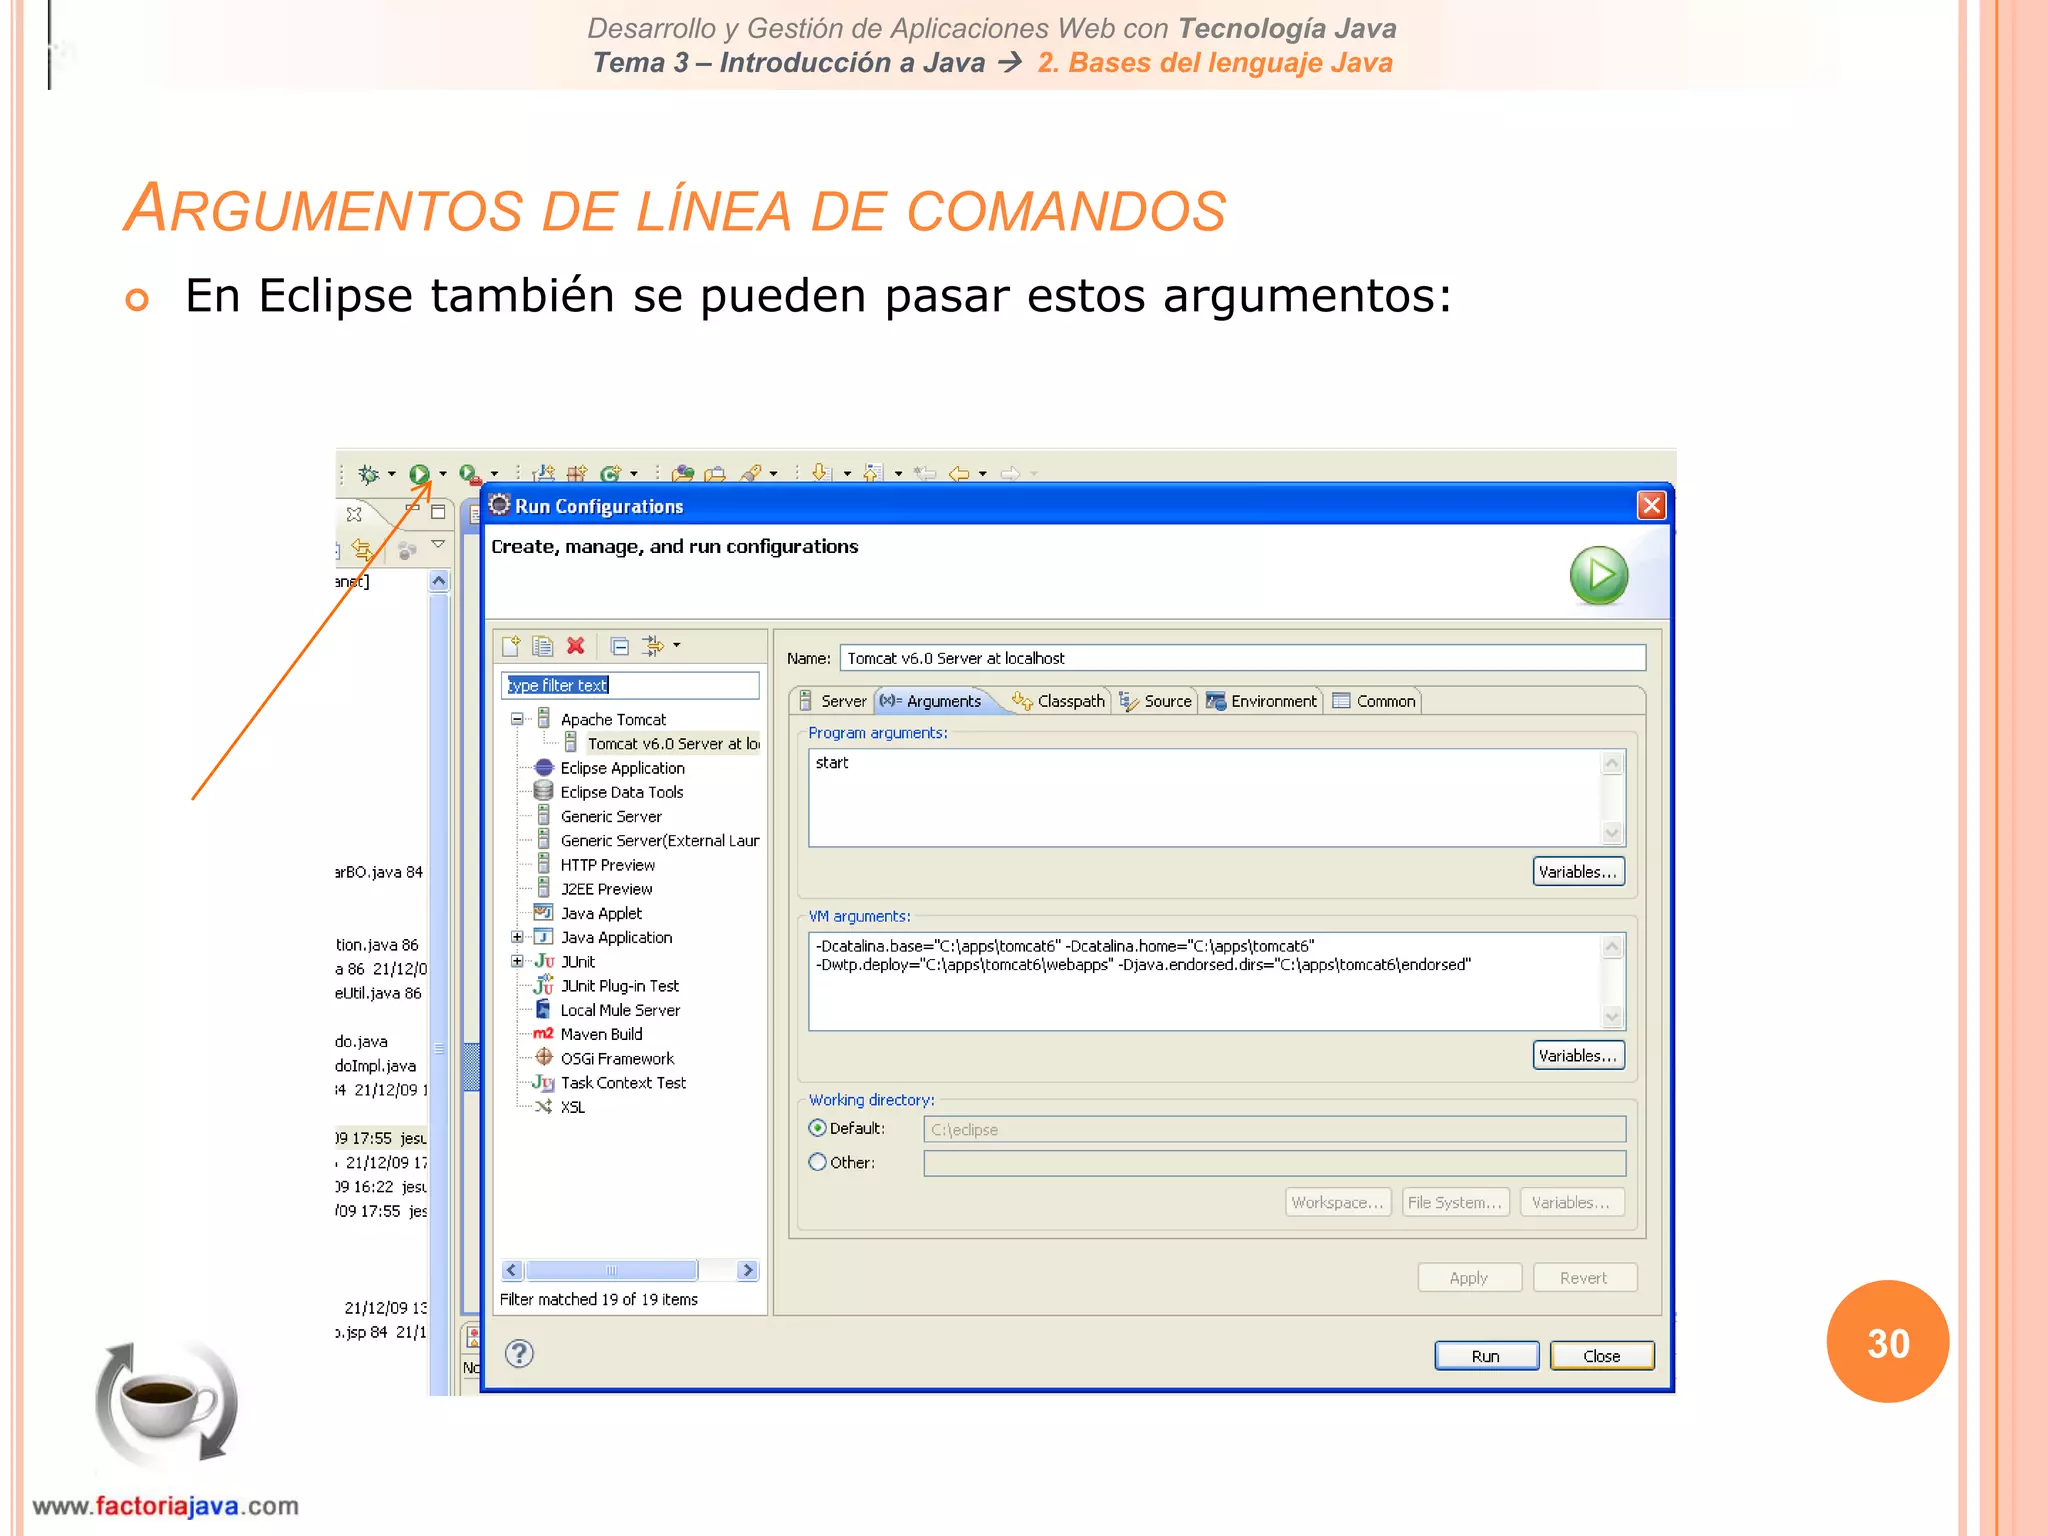Click New launch configuration icon
Image resolution: width=2048 pixels, height=1536 pixels.
point(511,646)
